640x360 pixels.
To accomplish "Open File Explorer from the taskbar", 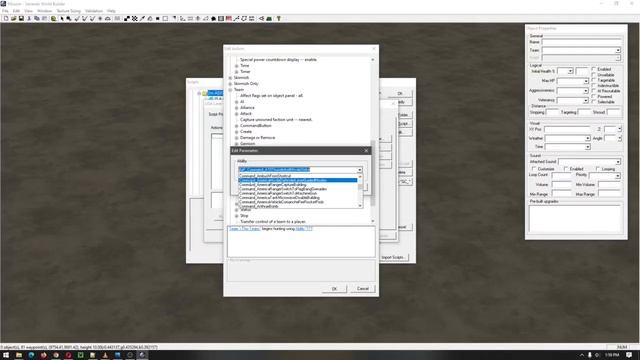I will click(19, 355).
